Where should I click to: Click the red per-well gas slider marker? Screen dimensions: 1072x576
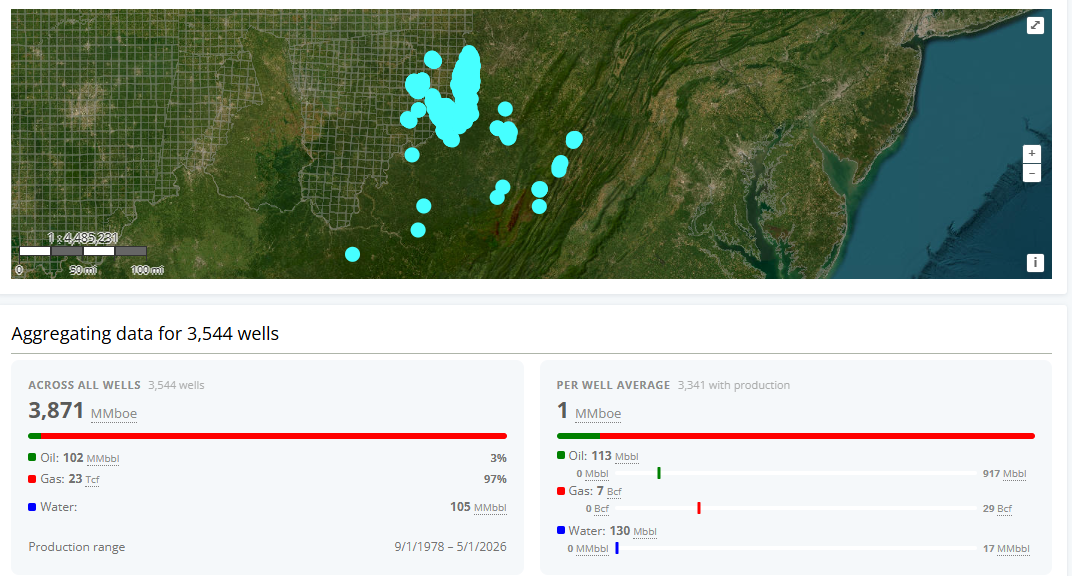(699, 508)
